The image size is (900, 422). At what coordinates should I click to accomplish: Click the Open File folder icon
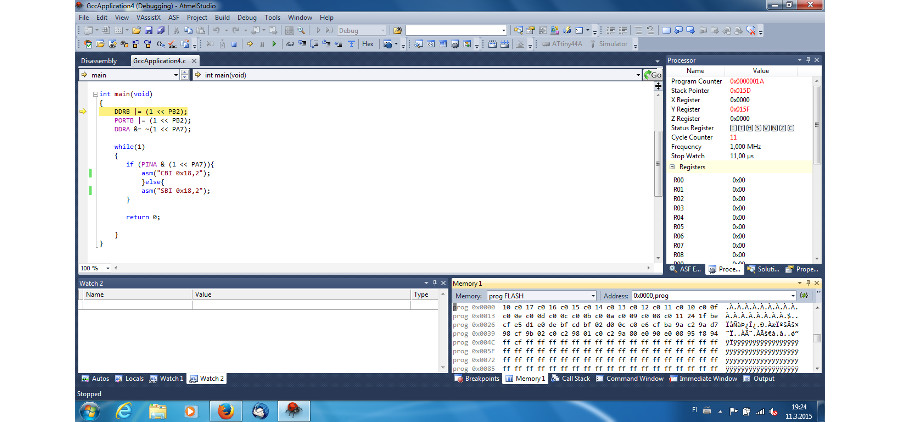click(x=136, y=30)
